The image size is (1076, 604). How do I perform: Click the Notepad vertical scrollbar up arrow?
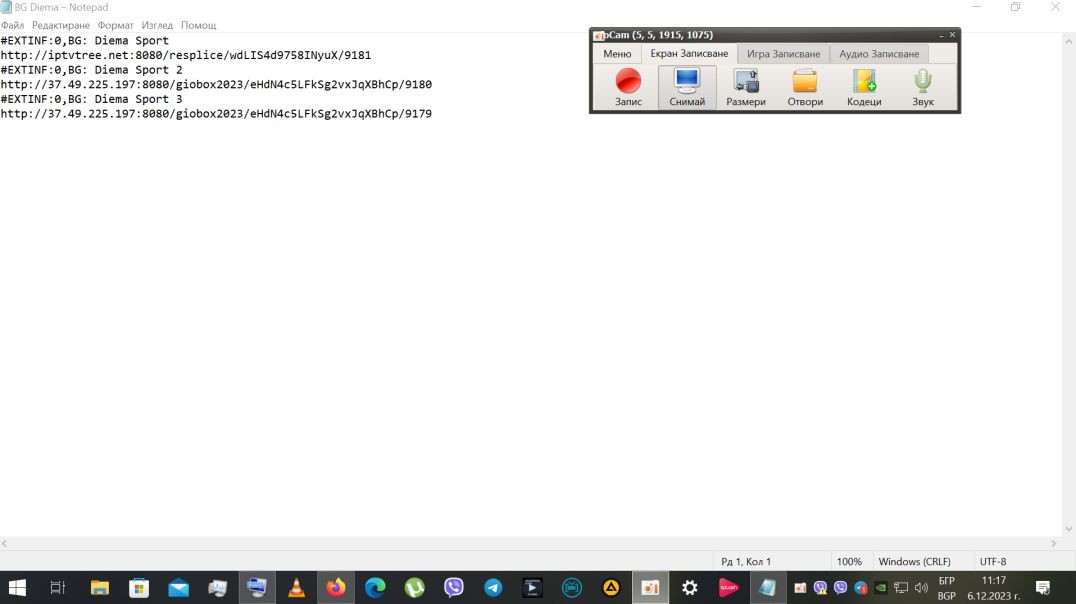coord(1068,40)
